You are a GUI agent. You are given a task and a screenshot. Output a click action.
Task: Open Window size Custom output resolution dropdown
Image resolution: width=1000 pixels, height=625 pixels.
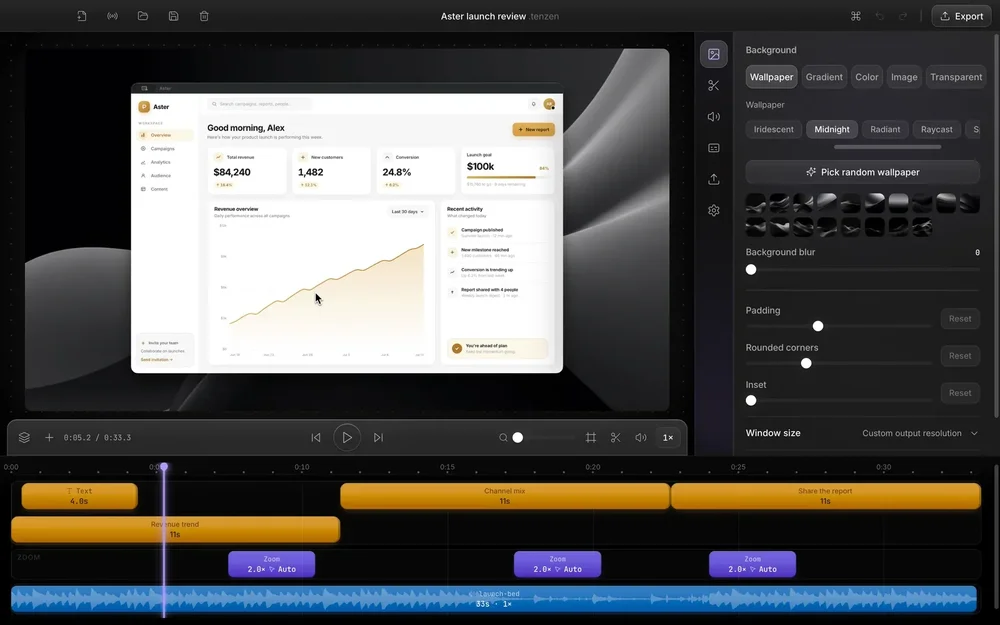(920, 433)
